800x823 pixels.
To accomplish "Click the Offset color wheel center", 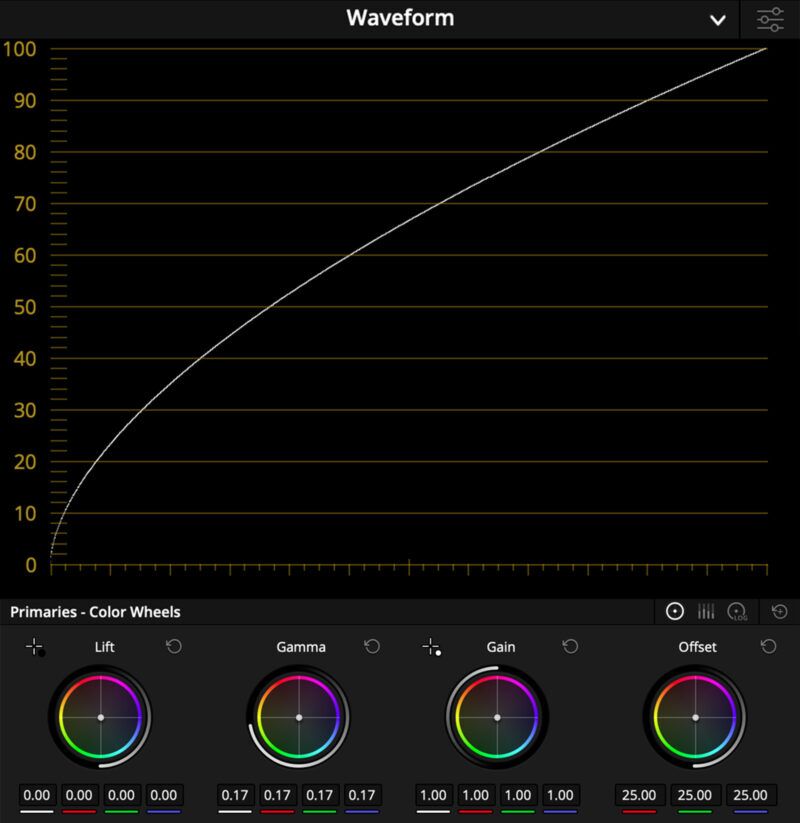I will [695, 717].
